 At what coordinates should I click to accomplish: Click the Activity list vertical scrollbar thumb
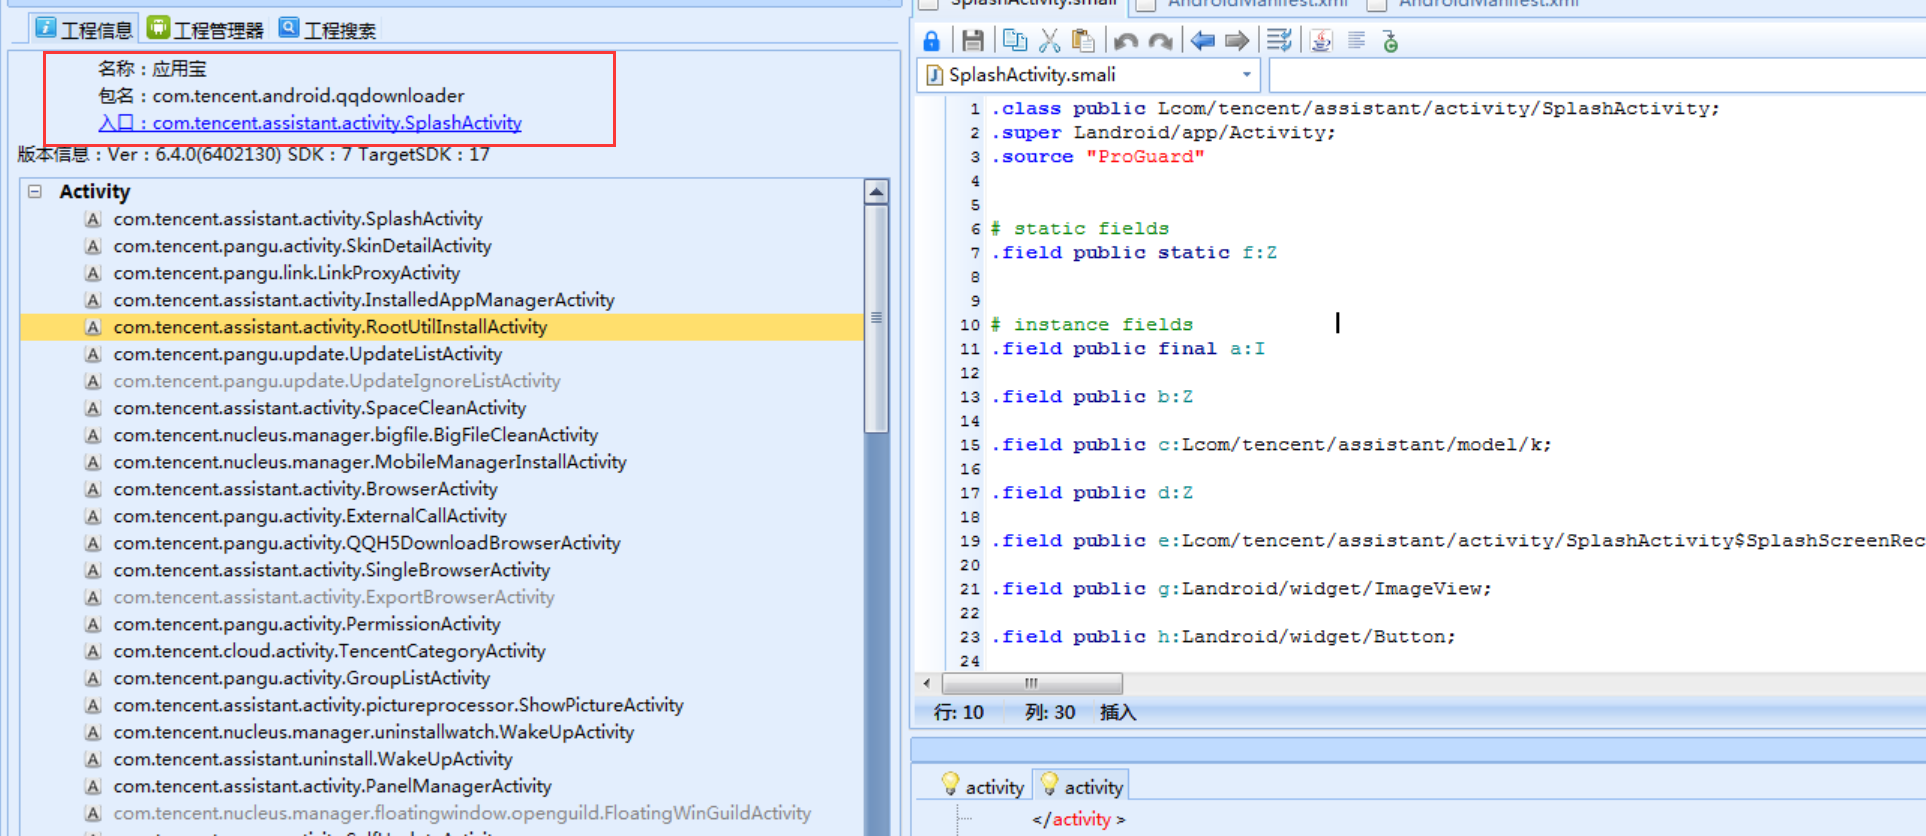pyautogui.click(x=876, y=318)
